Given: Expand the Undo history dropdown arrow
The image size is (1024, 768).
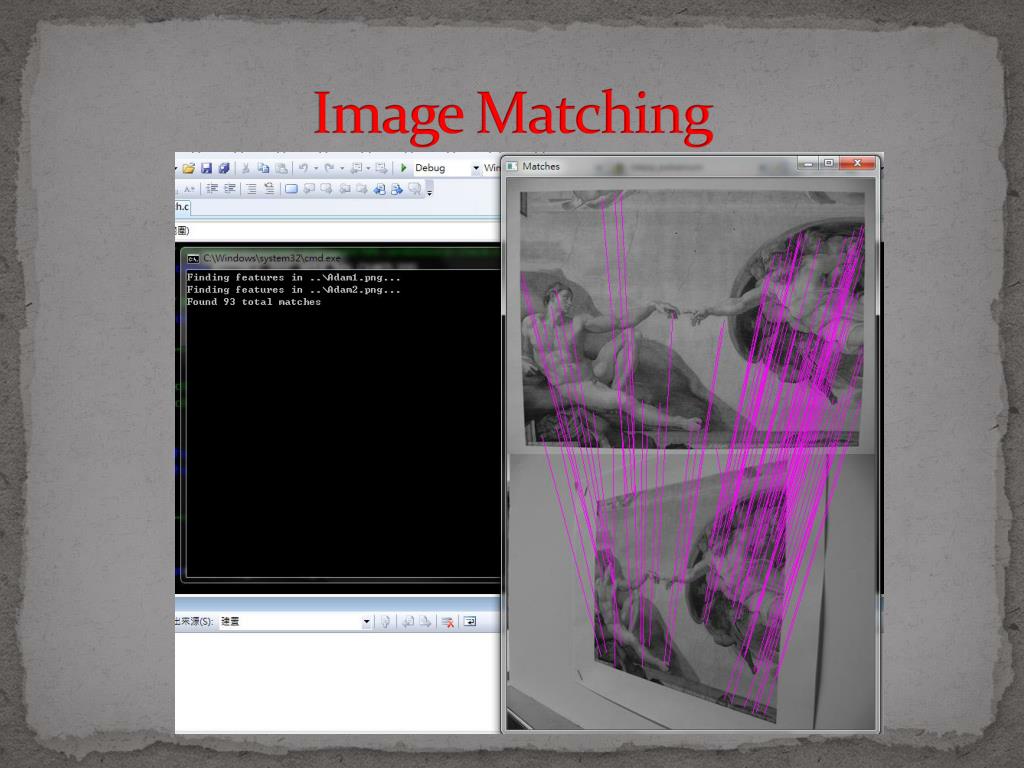Looking at the screenshot, I should point(316,168).
